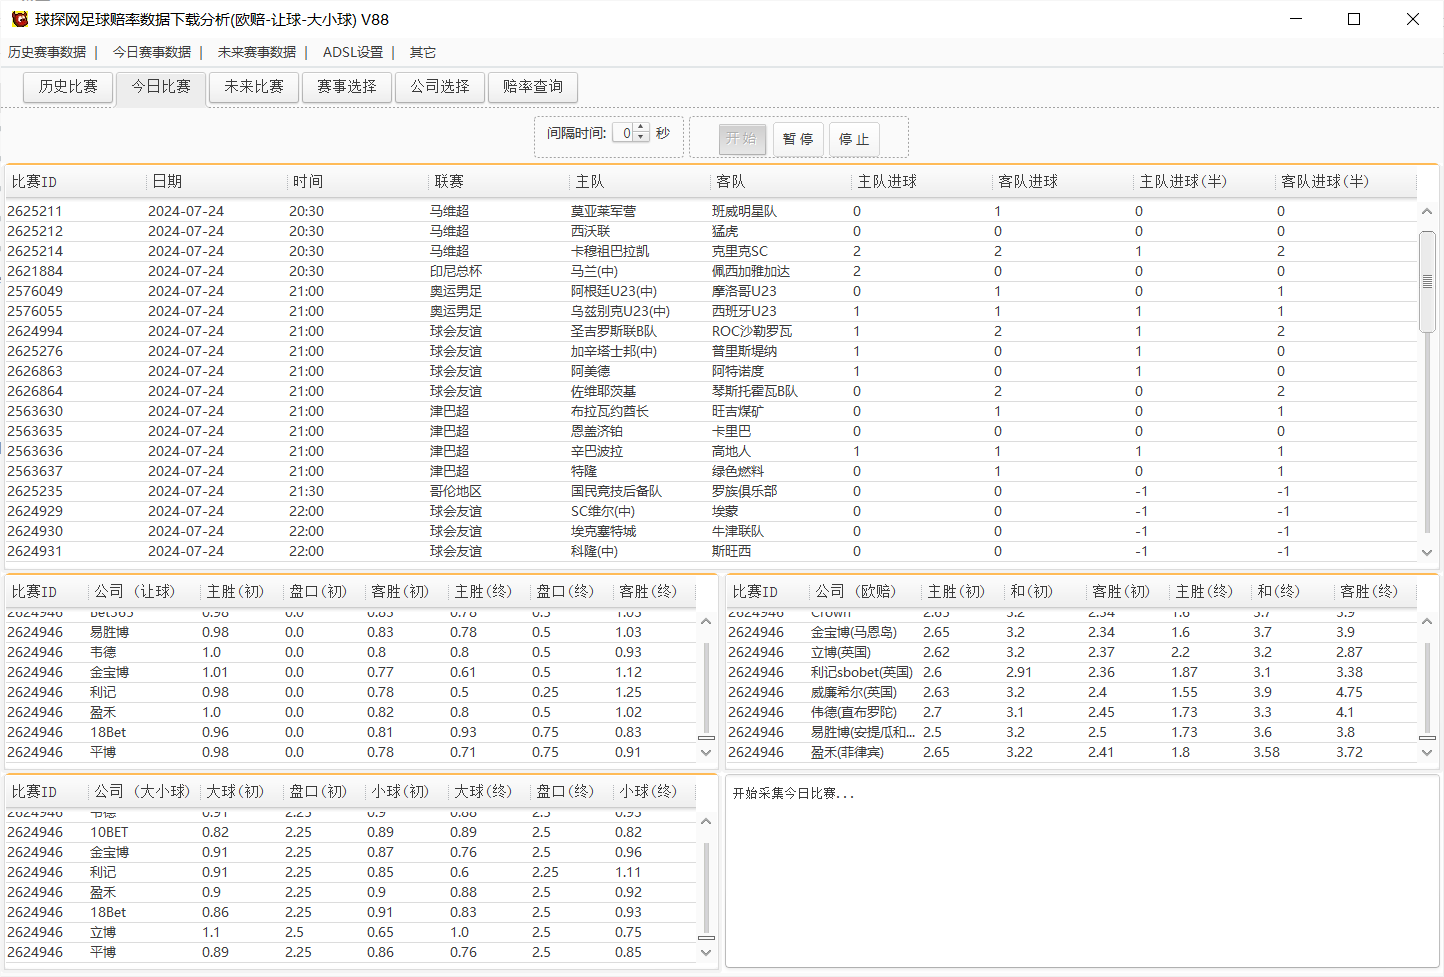
Task: Click up arrow of 让球 table scrollbar
Action: click(x=706, y=621)
